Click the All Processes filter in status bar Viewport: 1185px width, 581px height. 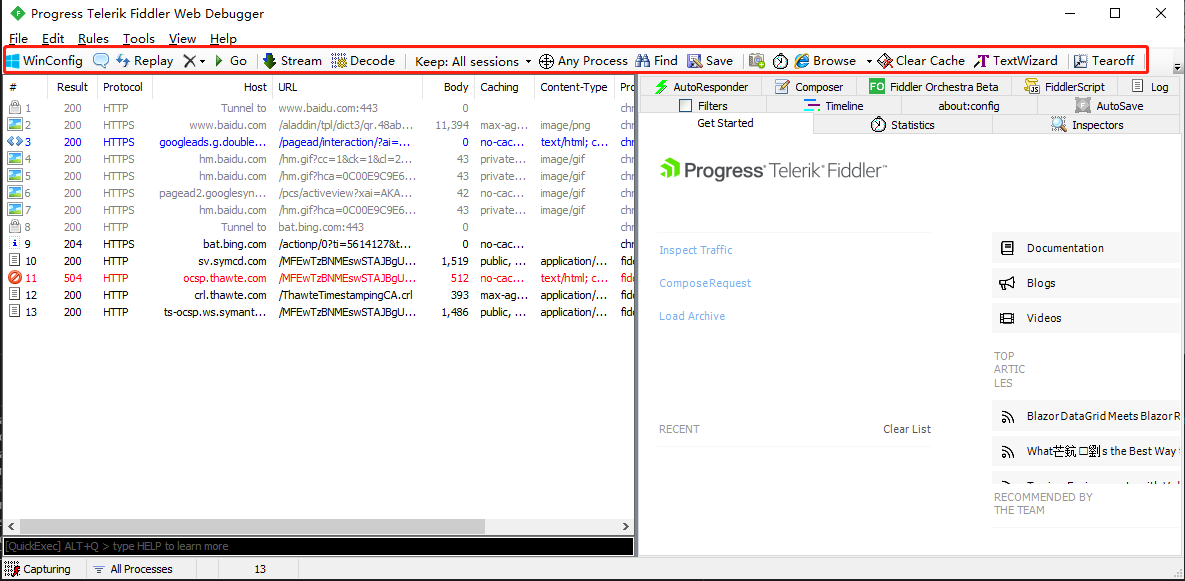133,569
